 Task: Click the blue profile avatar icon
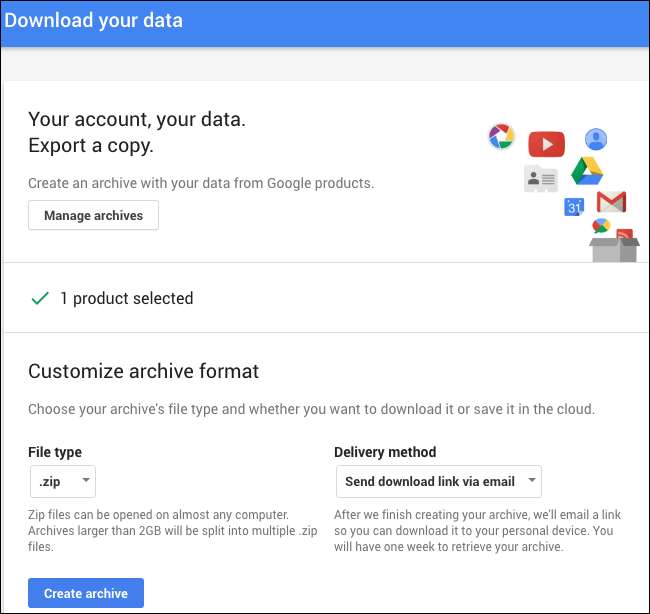596,139
